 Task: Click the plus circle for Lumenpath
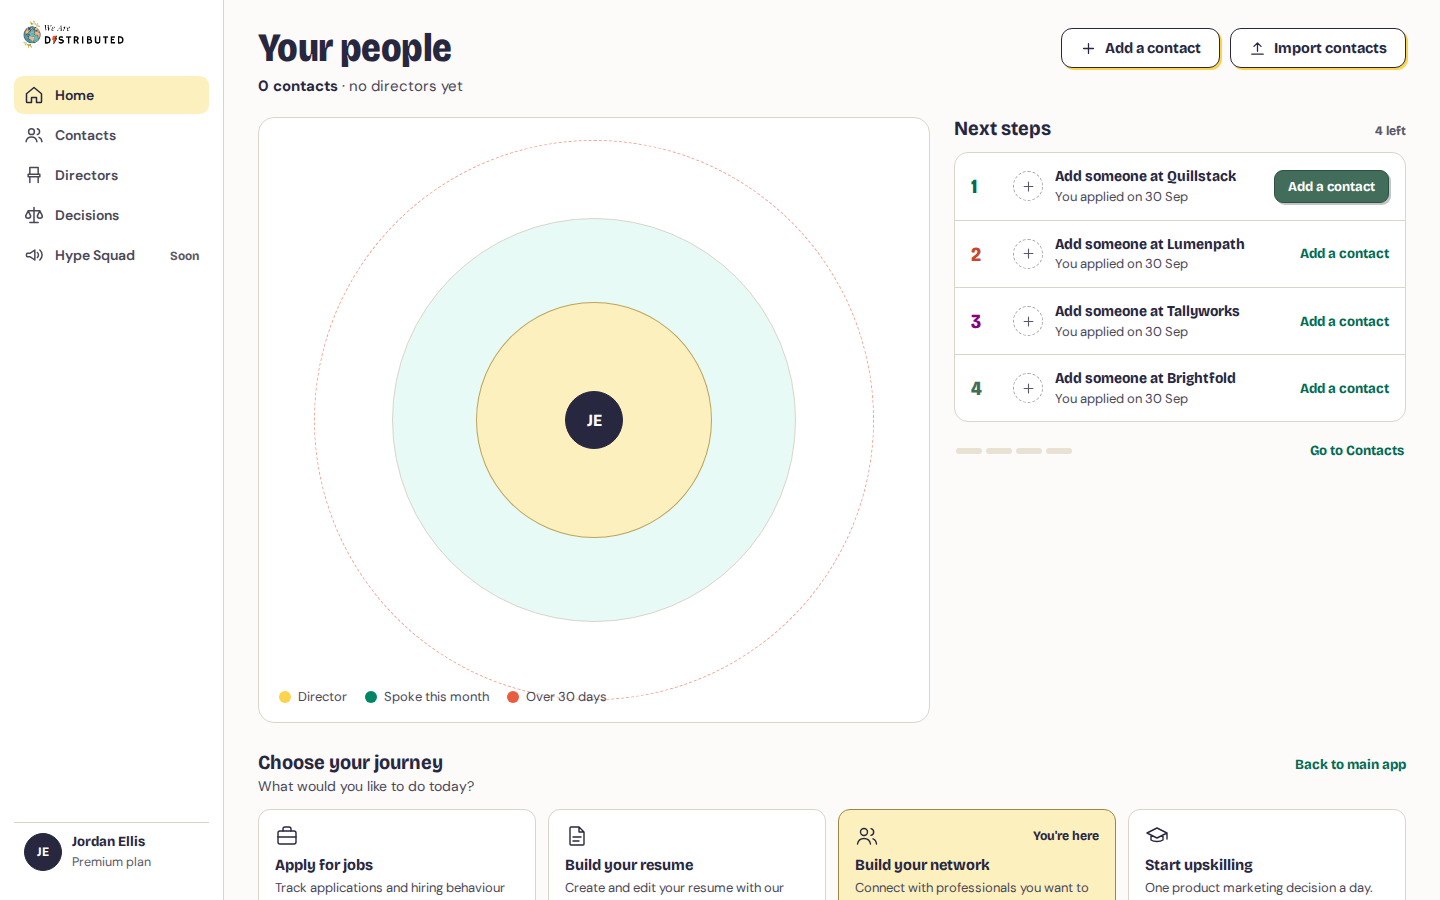point(1028,254)
